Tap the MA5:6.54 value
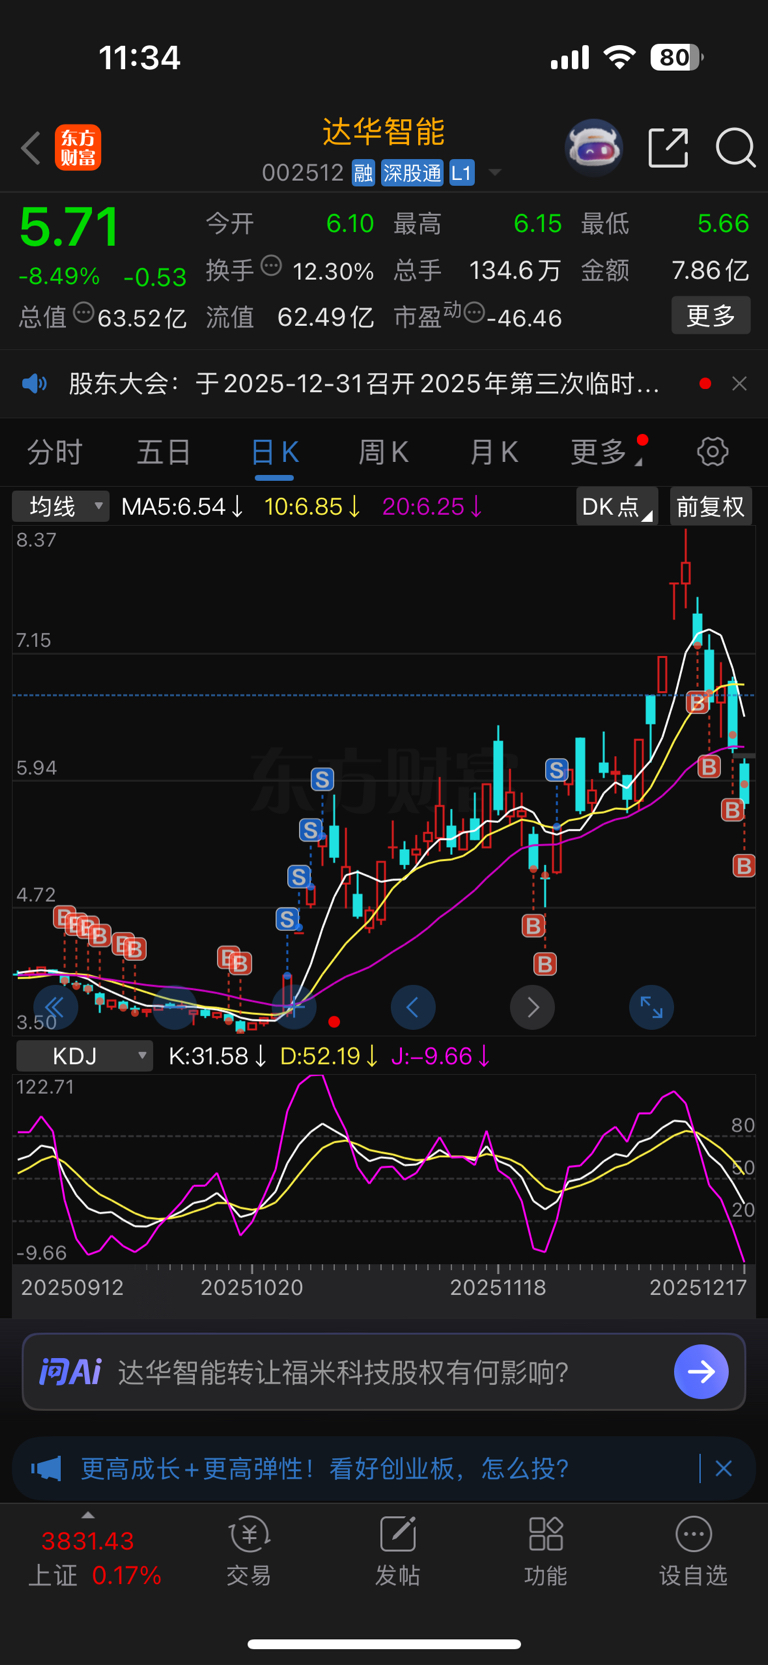Screen dimensions: 769x1665 (x=182, y=507)
